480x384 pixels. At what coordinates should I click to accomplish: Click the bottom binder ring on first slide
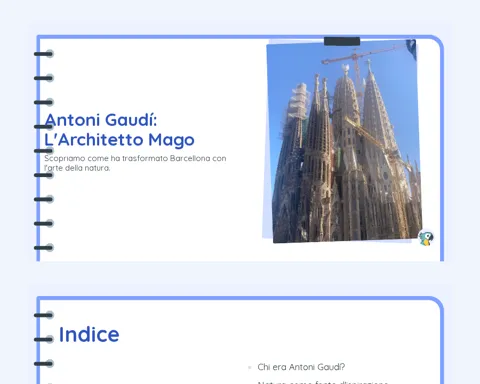(x=44, y=248)
